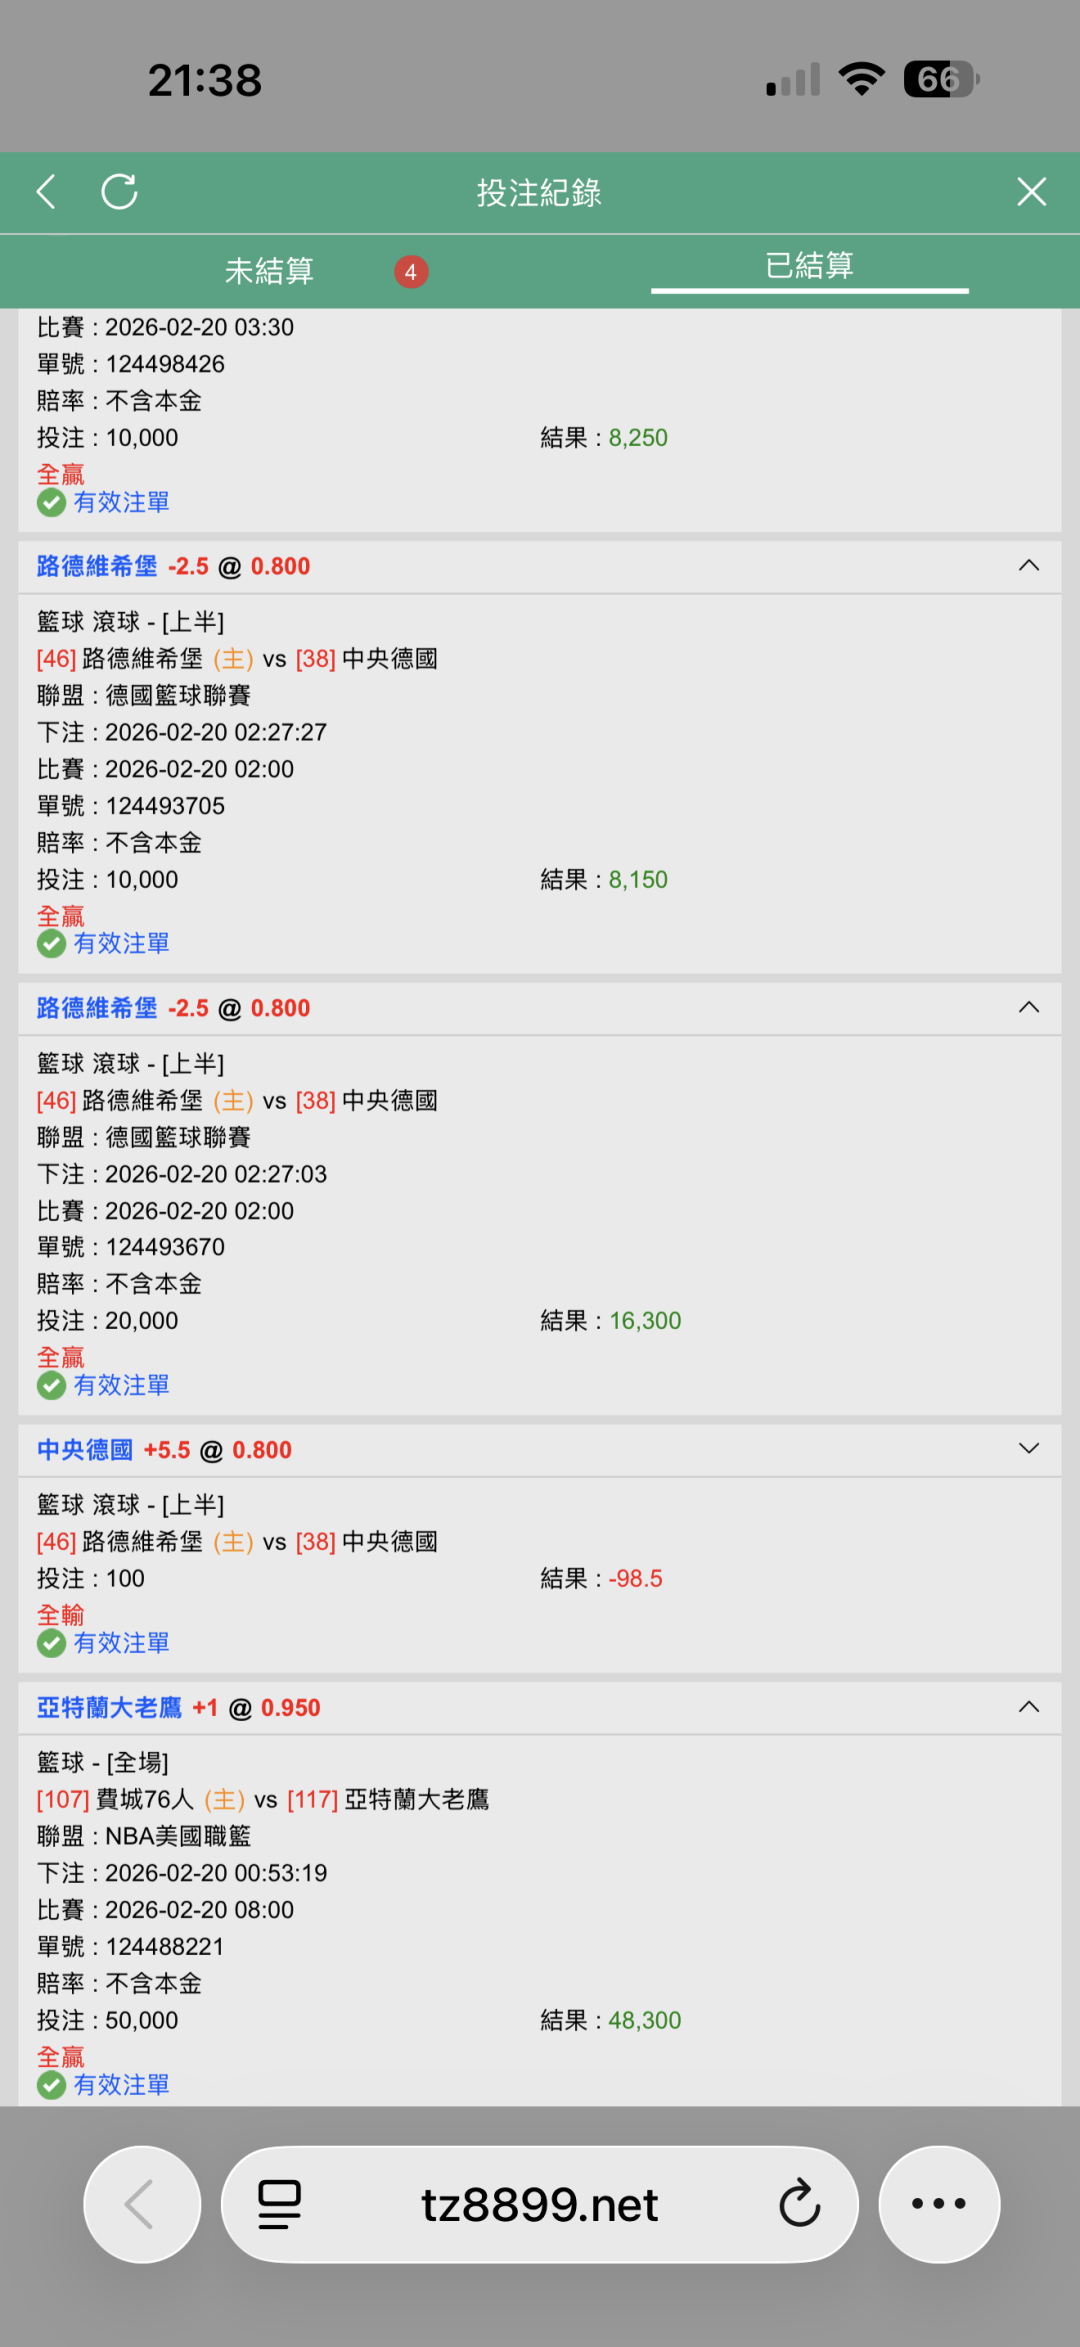1080x2347 pixels.
Task: Open the page reader icon in address bar
Action: pyautogui.click(x=280, y=2204)
